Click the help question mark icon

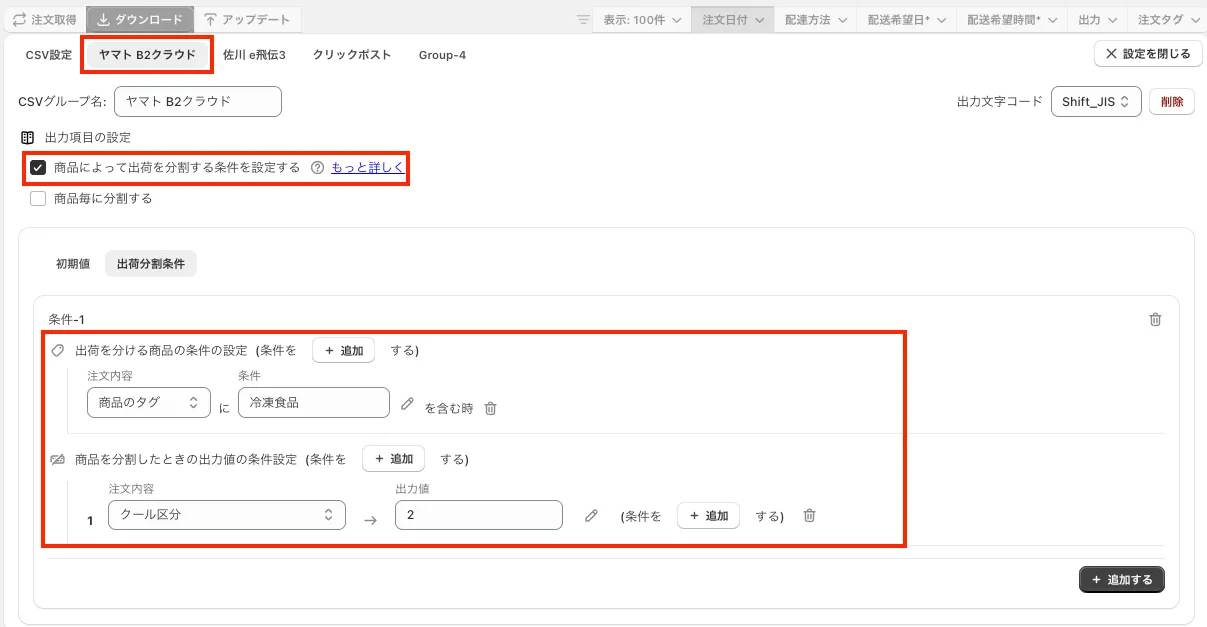coord(317,168)
